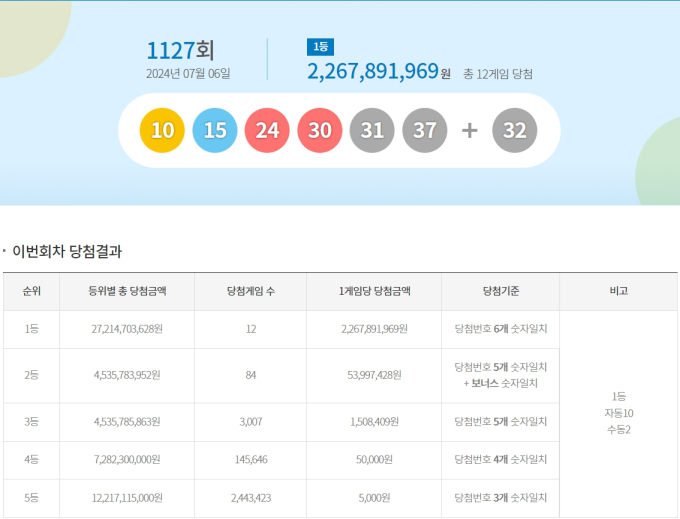Screen dimensions: 680x519
Task: Click the red number 24 ball
Action: click(x=267, y=130)
